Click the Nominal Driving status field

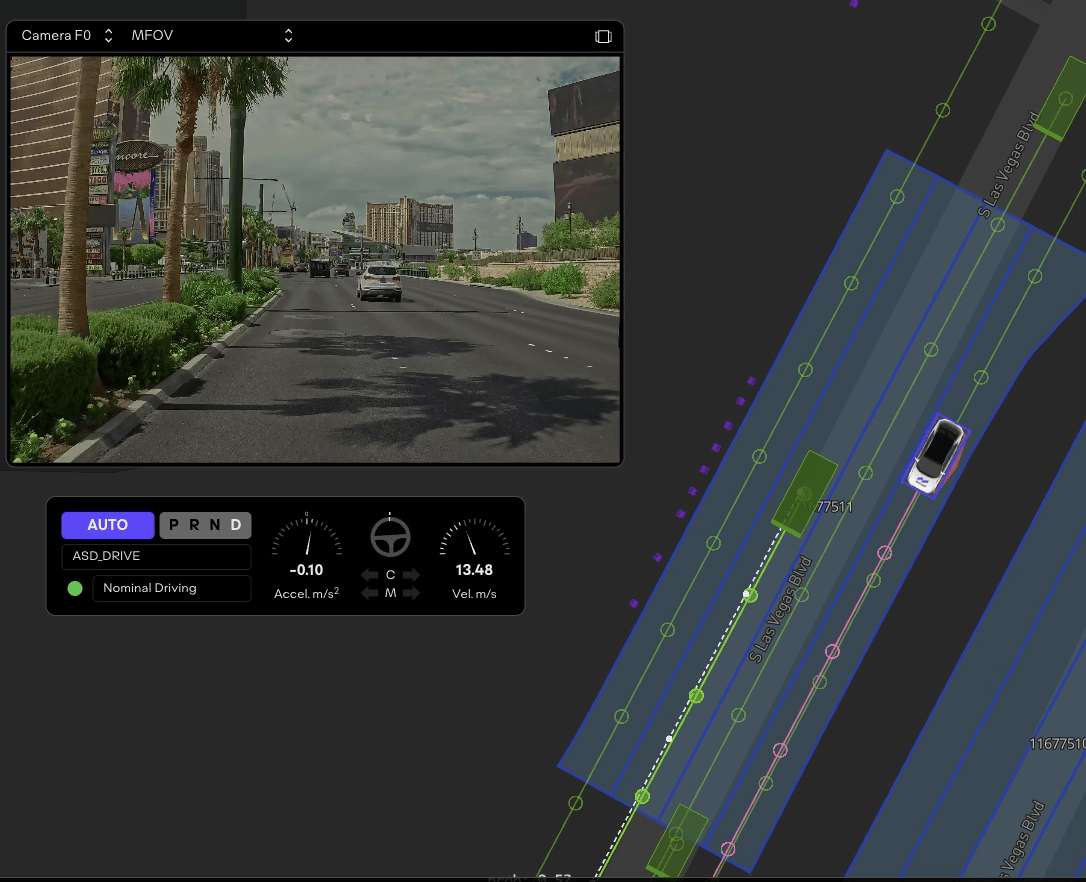tap(171, 588)
